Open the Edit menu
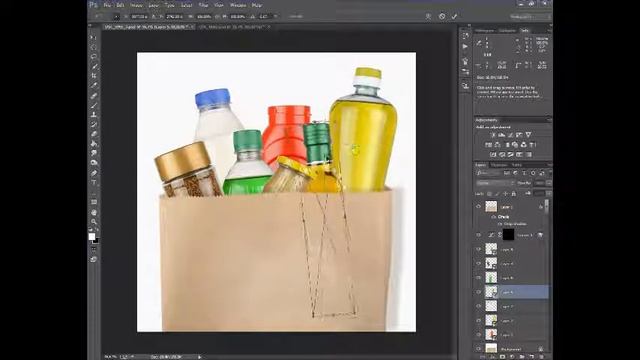 120,5
